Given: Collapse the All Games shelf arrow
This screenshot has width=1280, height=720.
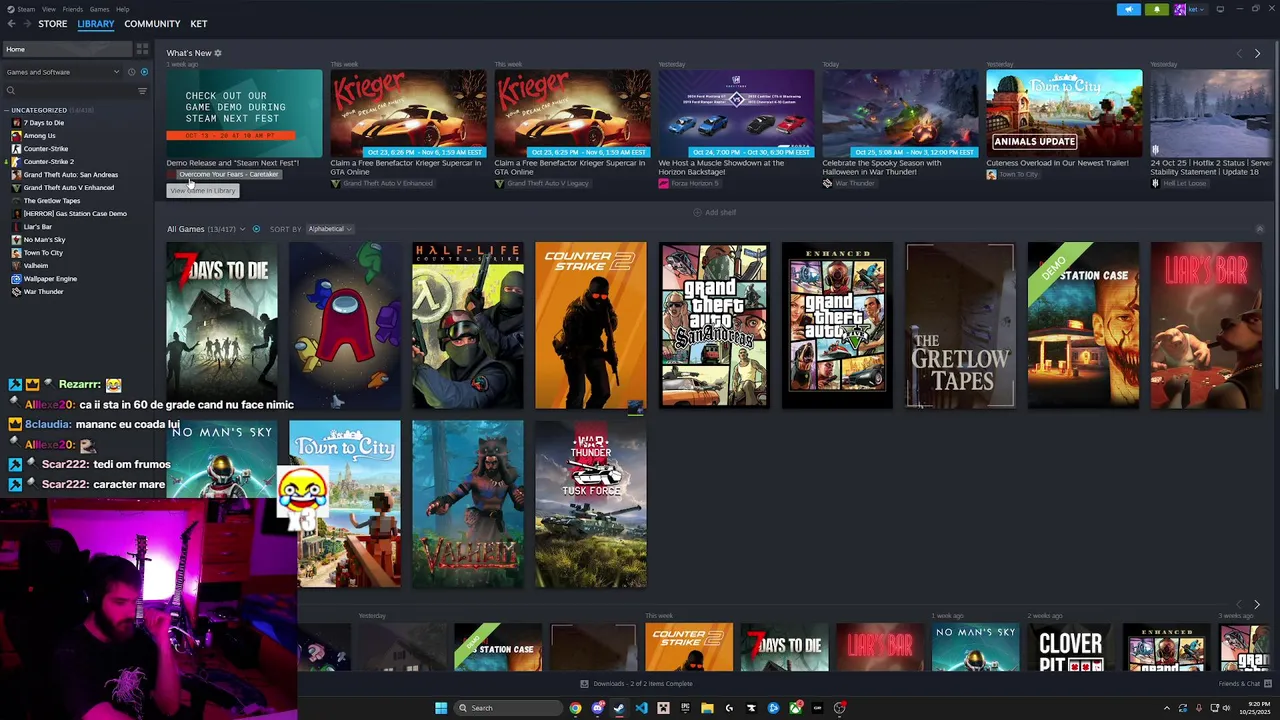Looking at the screenshot, I should 1259,229.
